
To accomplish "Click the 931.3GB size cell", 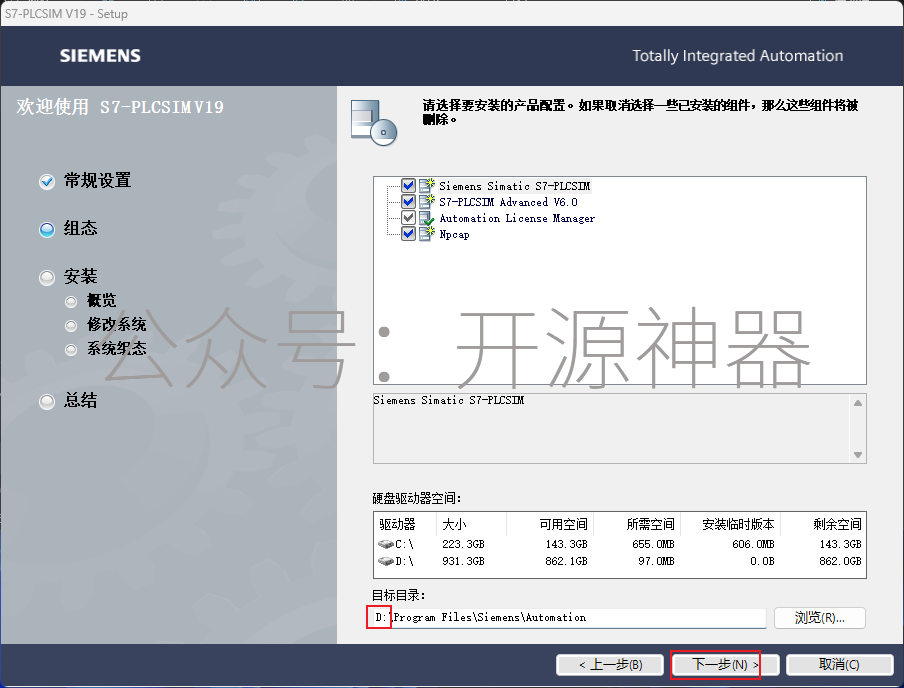I will pyautogui.click(x=463, y=561).
